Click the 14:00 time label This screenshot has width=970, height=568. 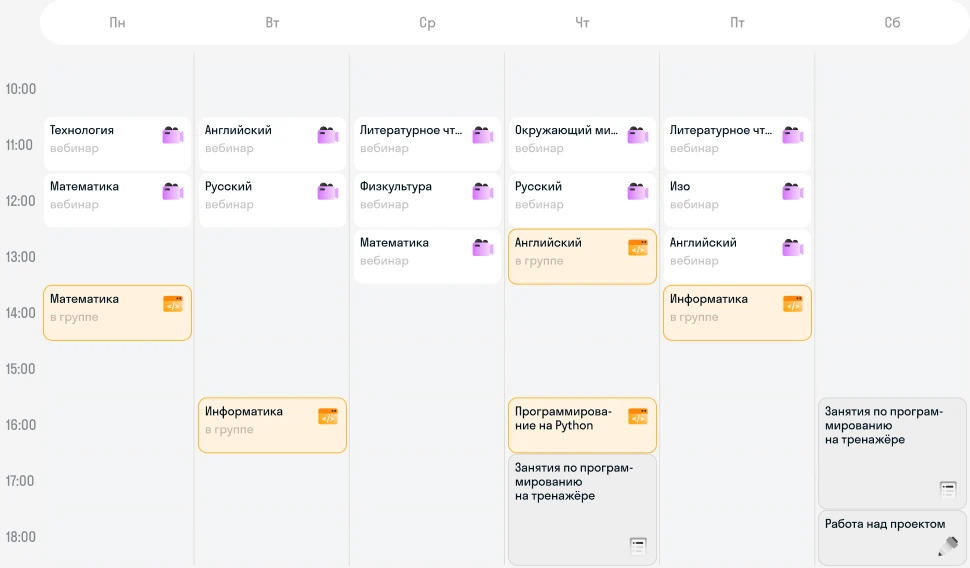click(20, 313)
